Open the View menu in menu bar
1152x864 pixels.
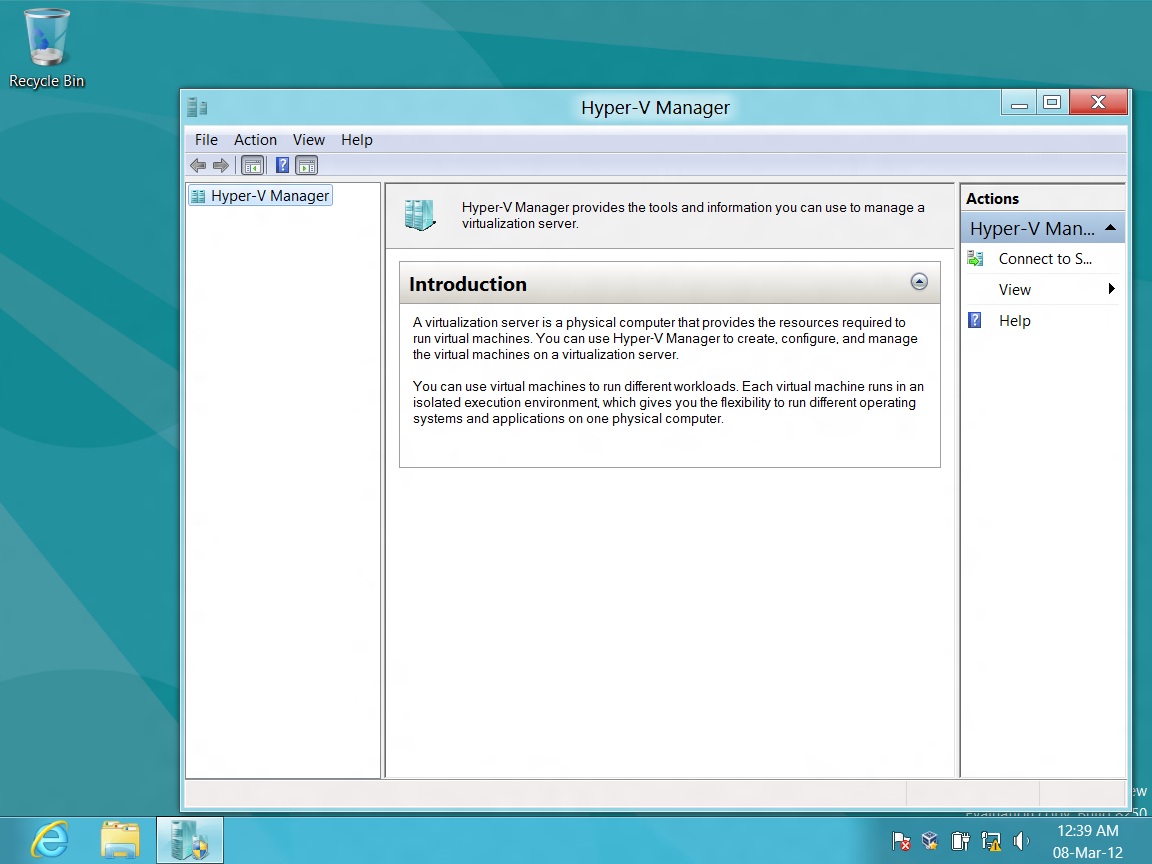(x=309, y=140)
